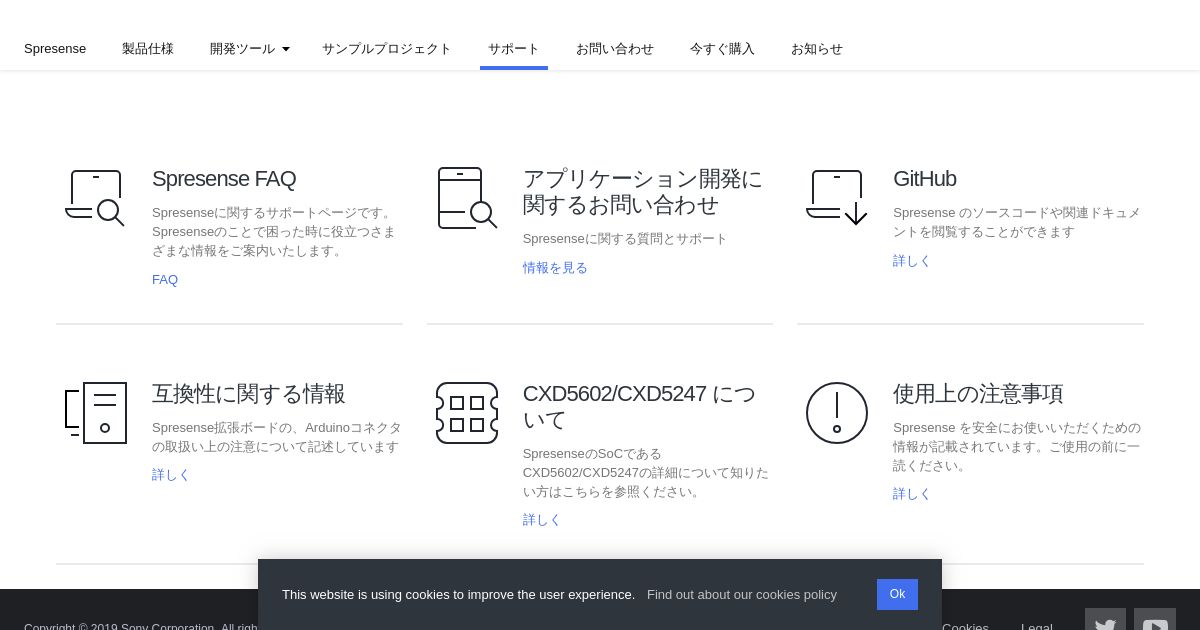The width and height of the screenshot is (1200, 630).
Task: Open the Legal footer link
Action: coord(1036,627)
